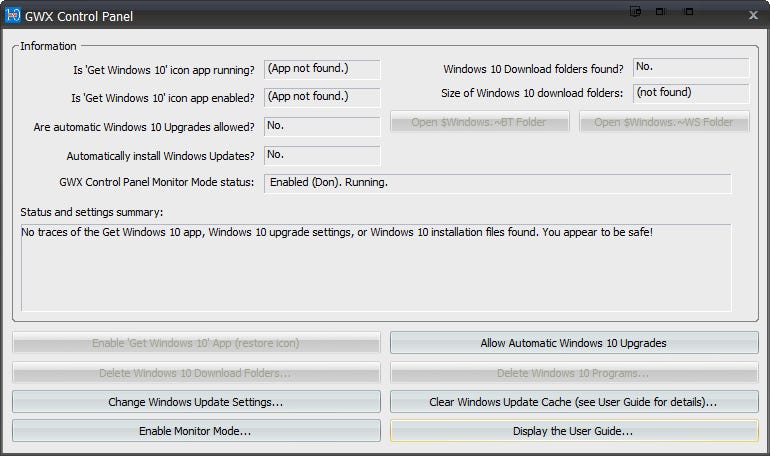
Task: Click Allow Automatic Windows 10 Upgrades button
Action: pos(574,343)
